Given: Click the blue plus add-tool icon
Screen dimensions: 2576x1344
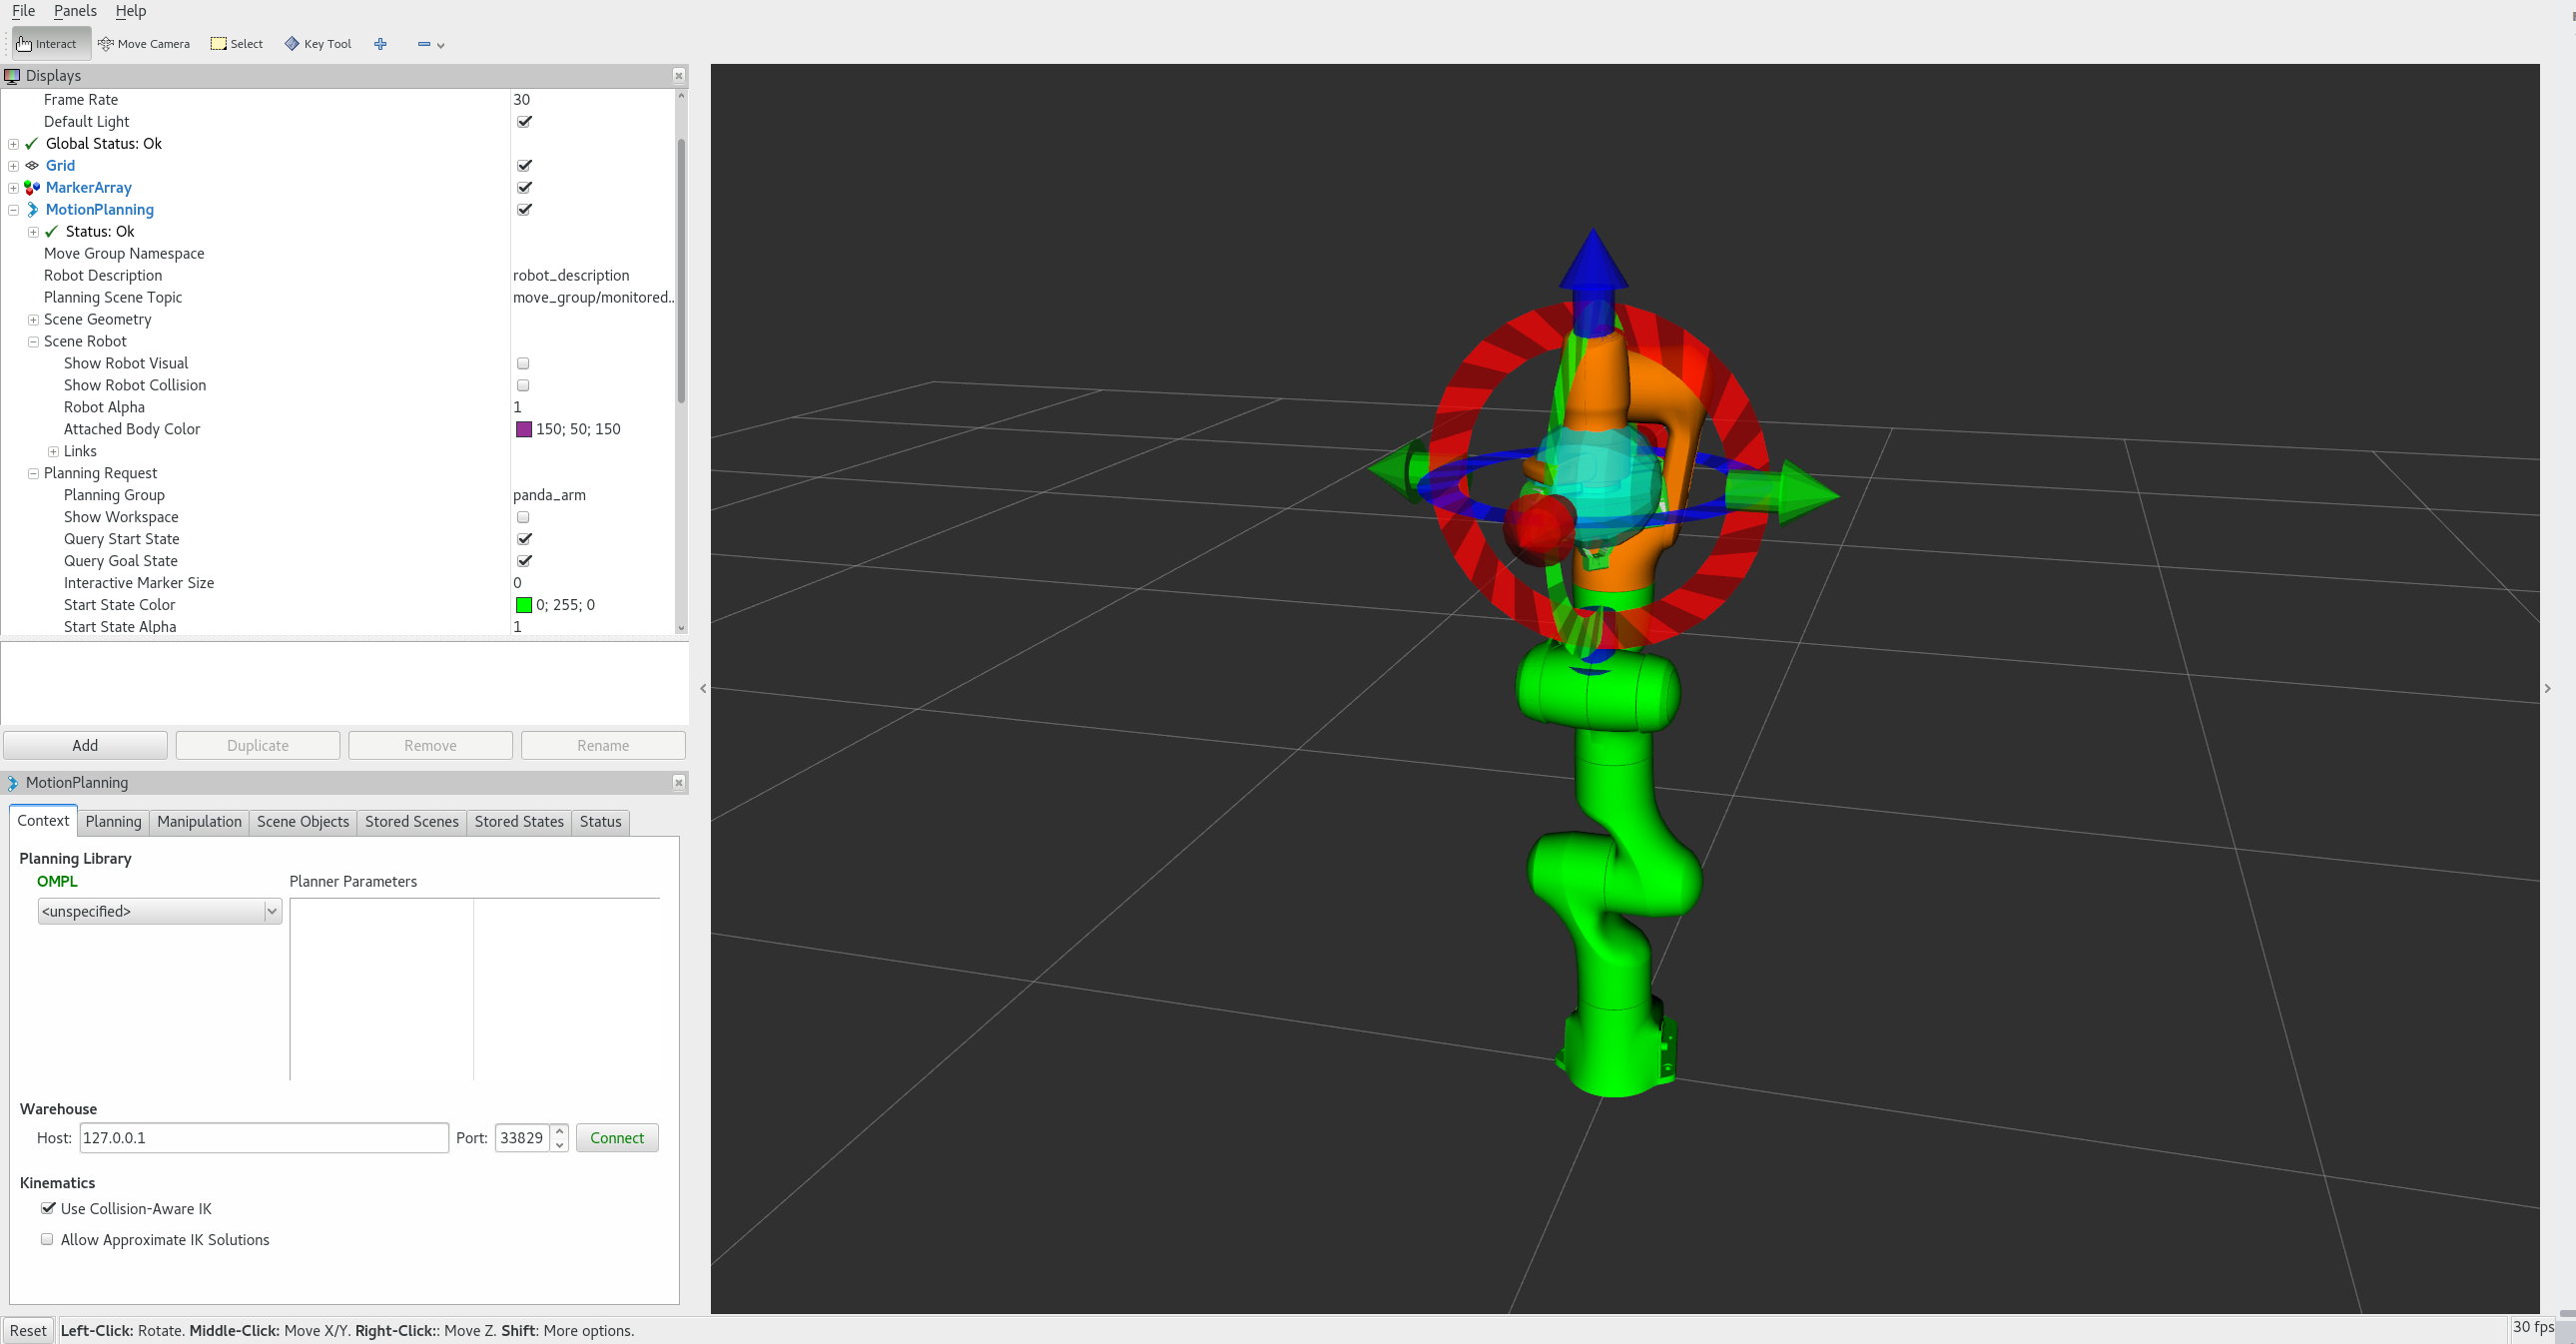Looking at the screenshot, I should pyautogui.click(x=380, y=44).
